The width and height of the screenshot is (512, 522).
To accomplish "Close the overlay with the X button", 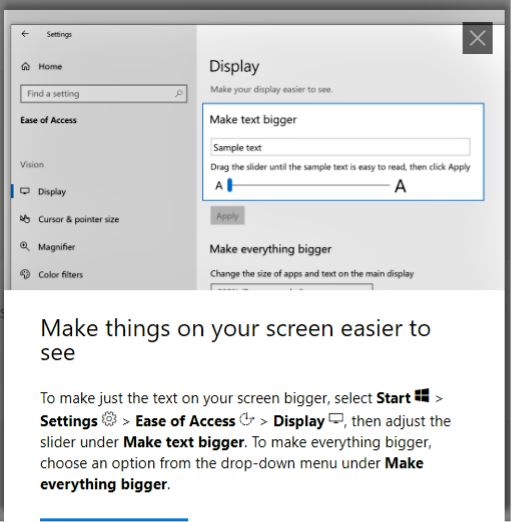I will point(477,38).
